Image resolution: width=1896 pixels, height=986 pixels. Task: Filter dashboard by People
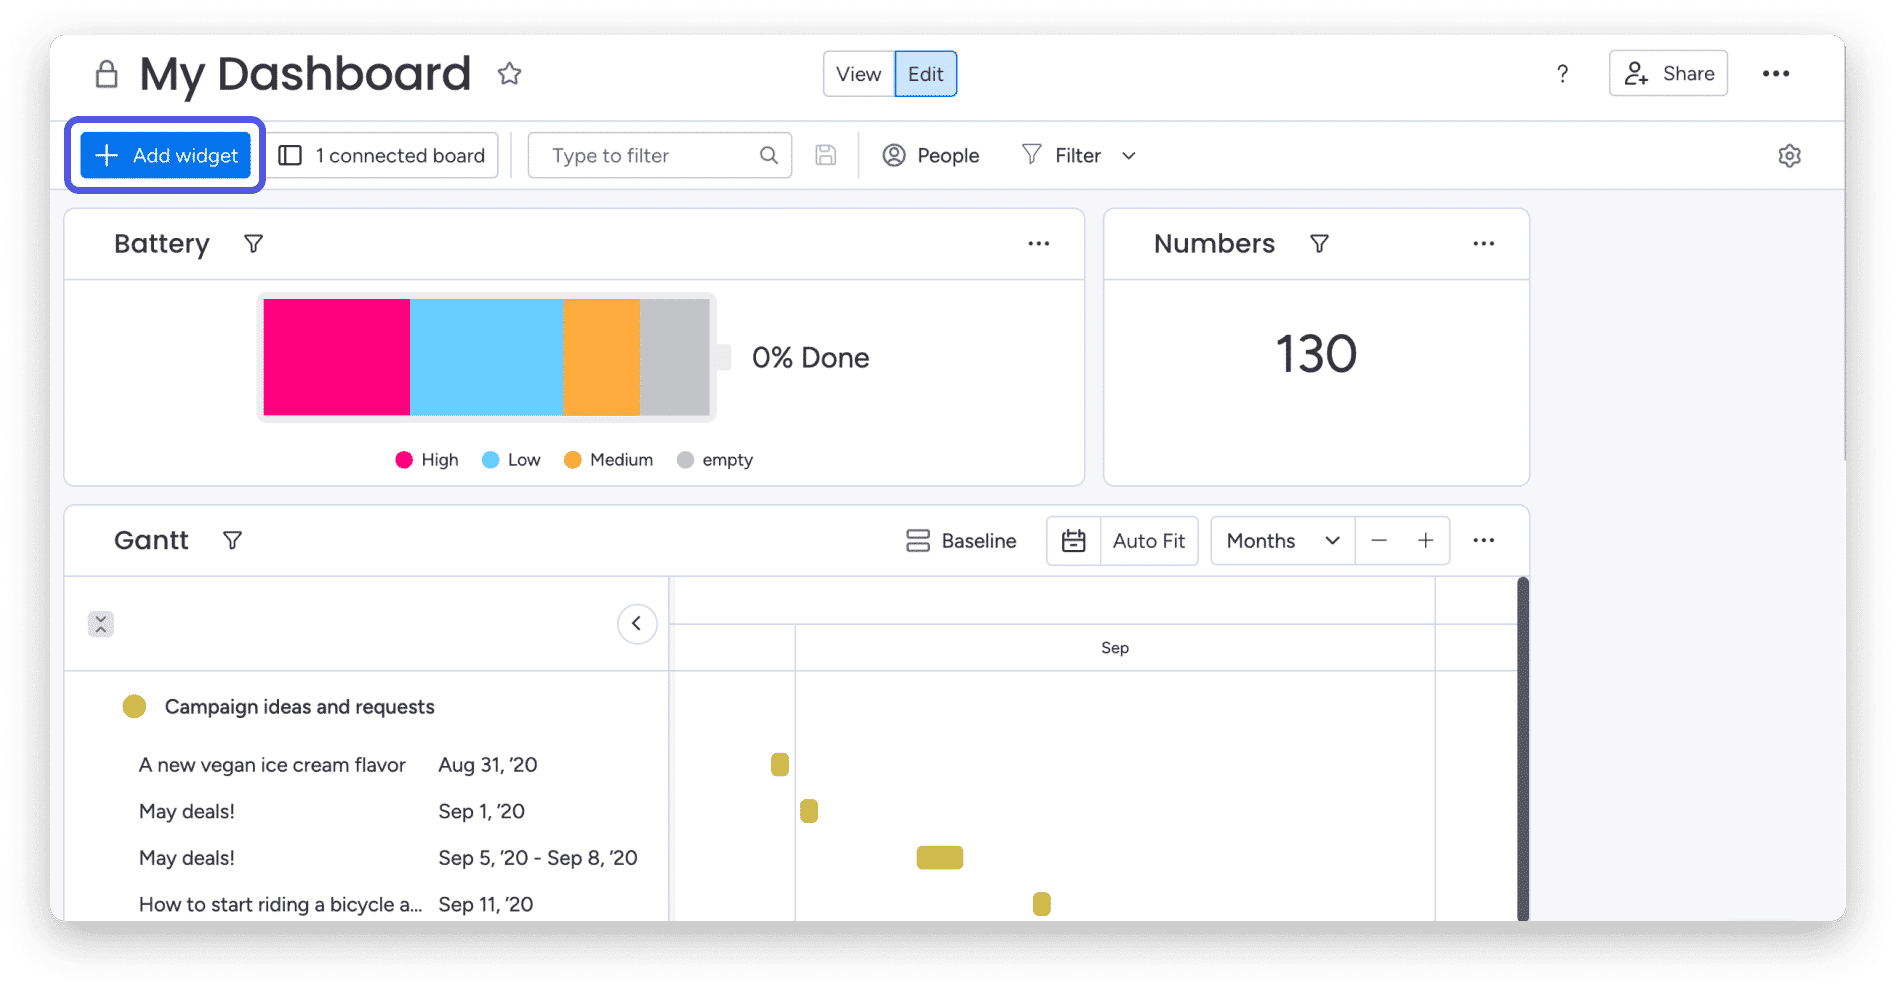click(x=930, y=156)
